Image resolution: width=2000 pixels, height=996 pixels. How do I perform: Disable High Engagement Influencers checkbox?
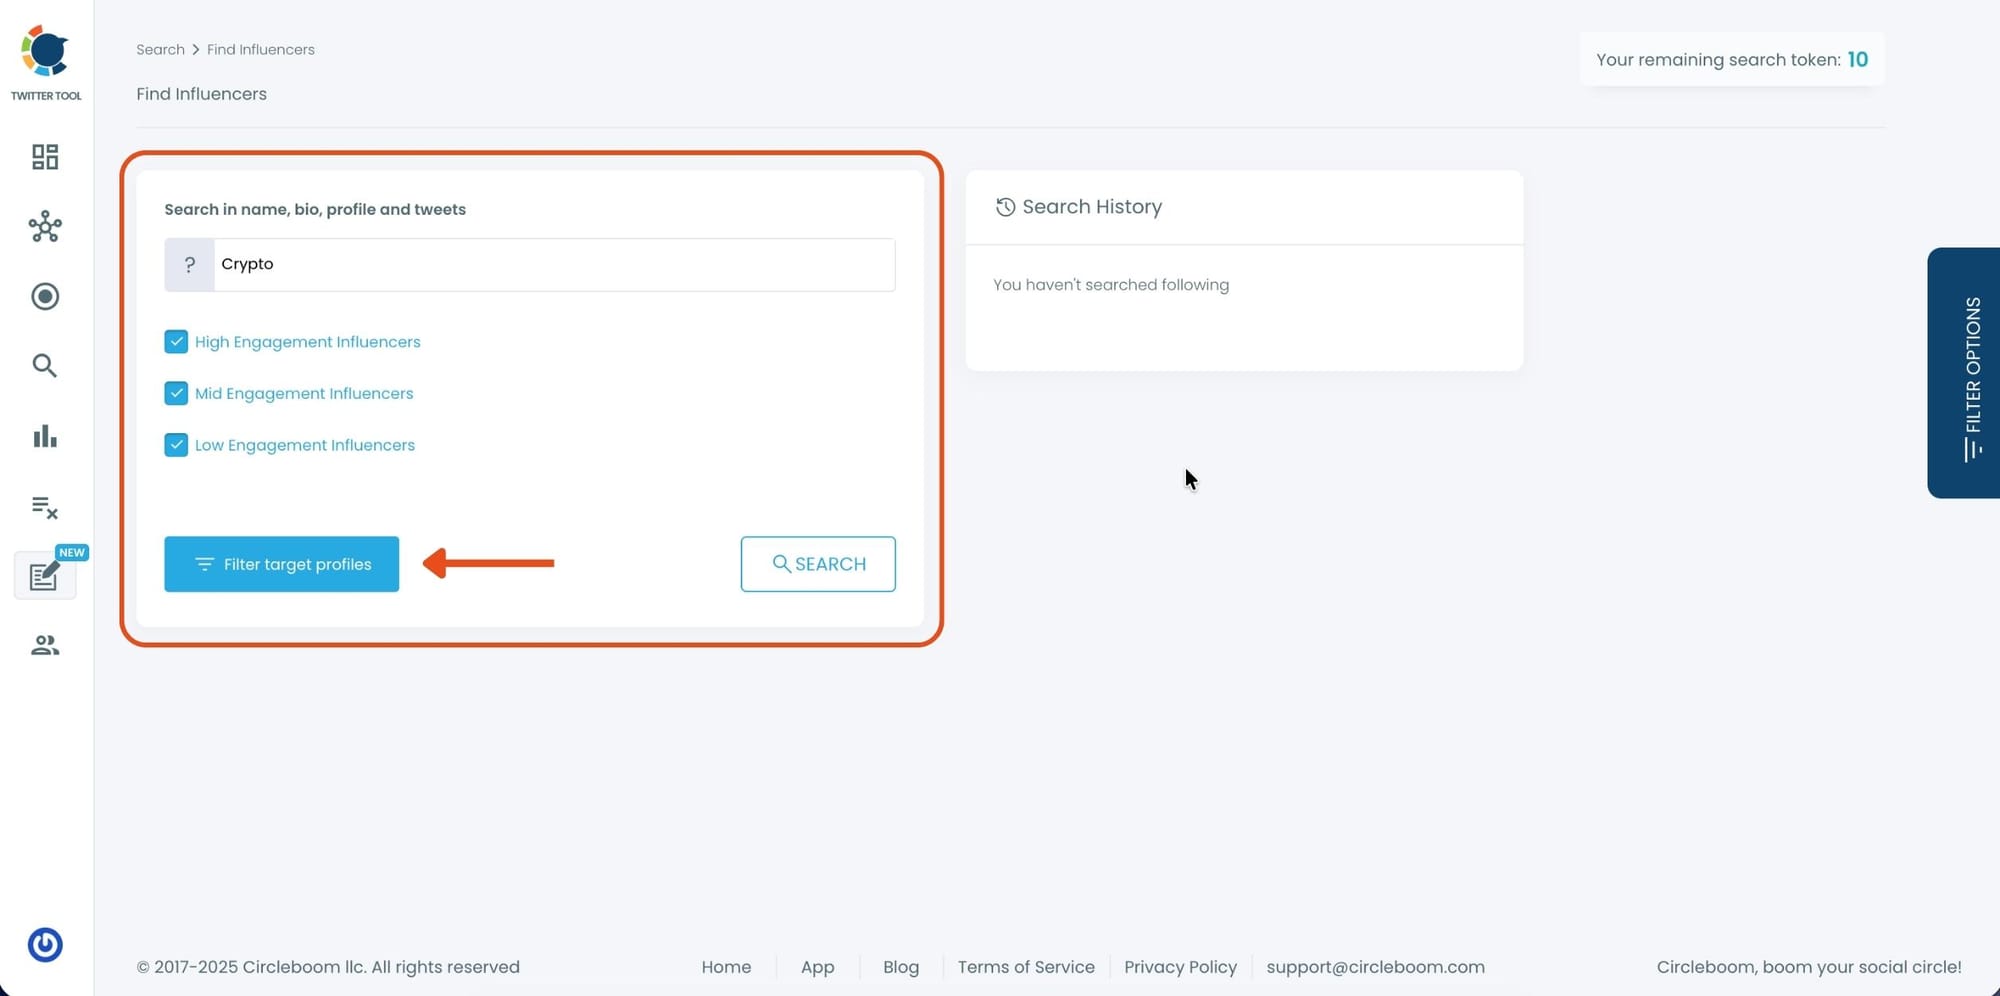coord(176,341)
